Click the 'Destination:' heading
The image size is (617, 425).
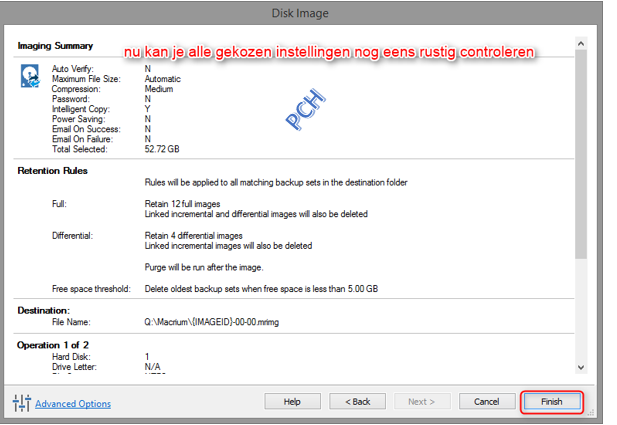point(44,310)
